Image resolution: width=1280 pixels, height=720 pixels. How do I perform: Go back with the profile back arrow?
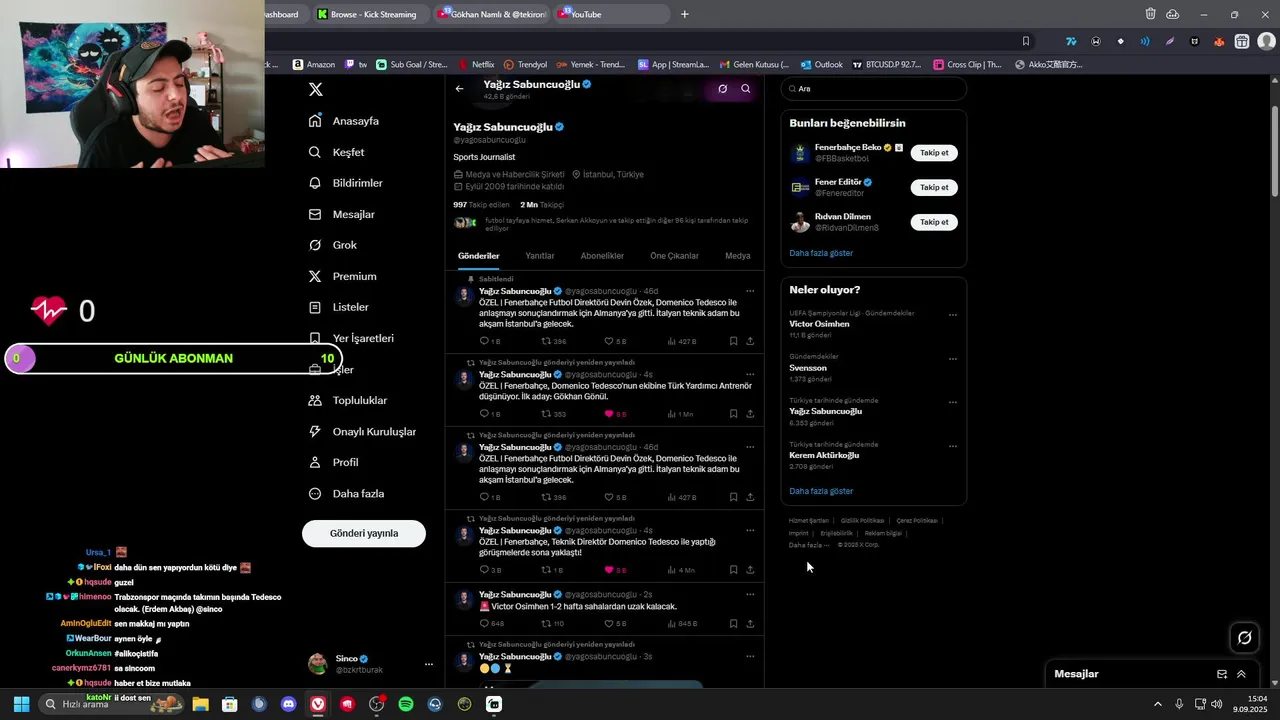(459, 89)
